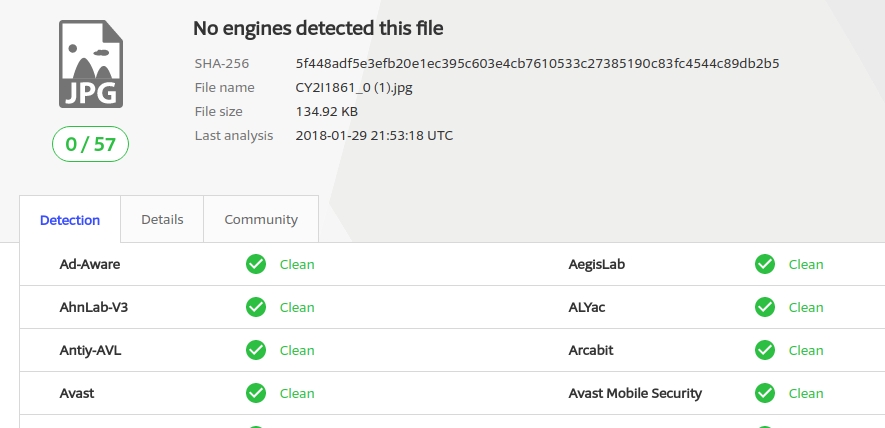Click the green checkmark next to AegisLab

click(x=765, y=264)
